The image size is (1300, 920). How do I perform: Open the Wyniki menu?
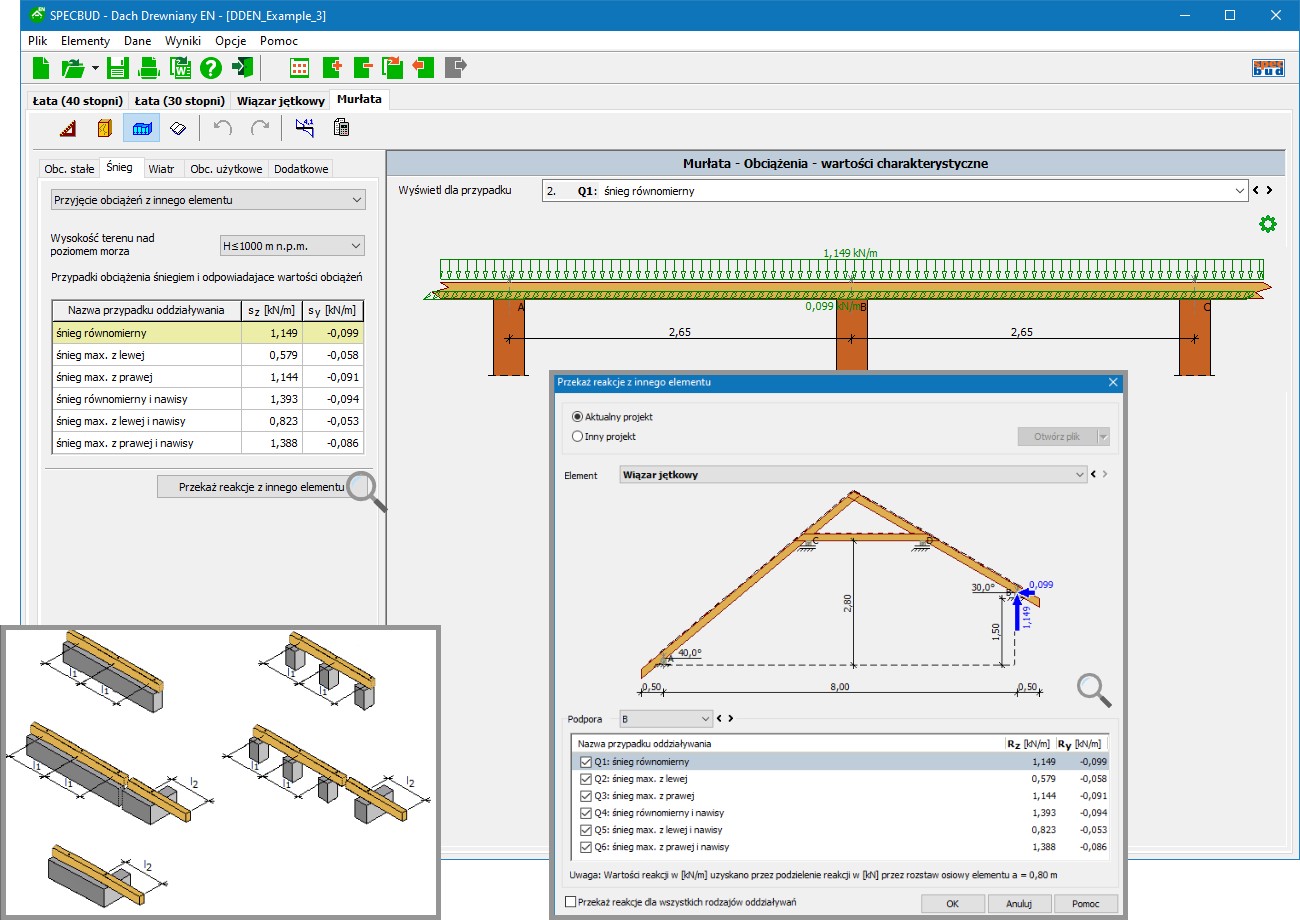tap(183, 41)
